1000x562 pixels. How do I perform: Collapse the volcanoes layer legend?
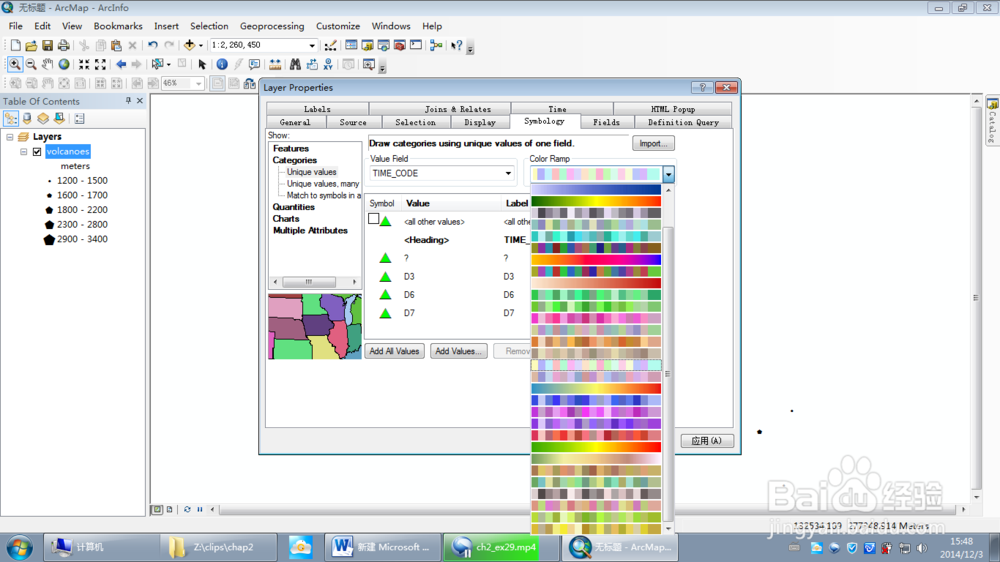coord(24,152)
